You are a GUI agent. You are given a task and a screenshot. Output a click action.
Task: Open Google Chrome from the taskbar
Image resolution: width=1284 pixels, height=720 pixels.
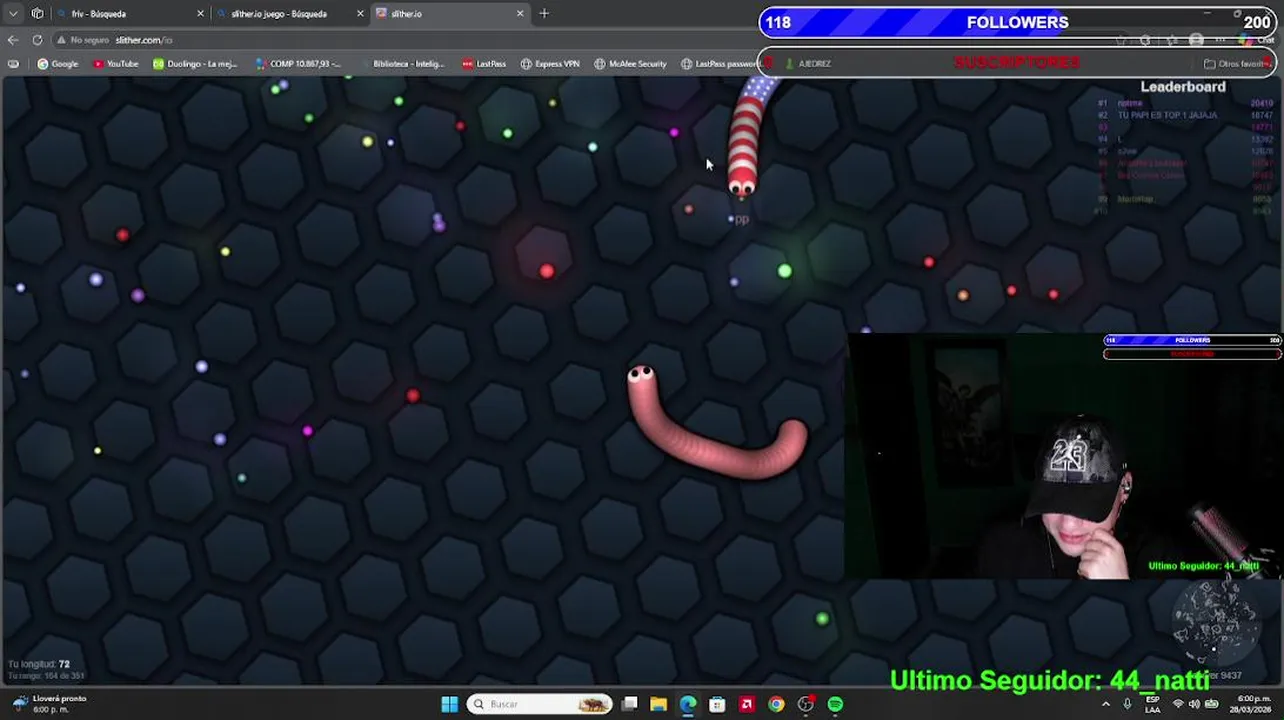[x=776, y=704]
